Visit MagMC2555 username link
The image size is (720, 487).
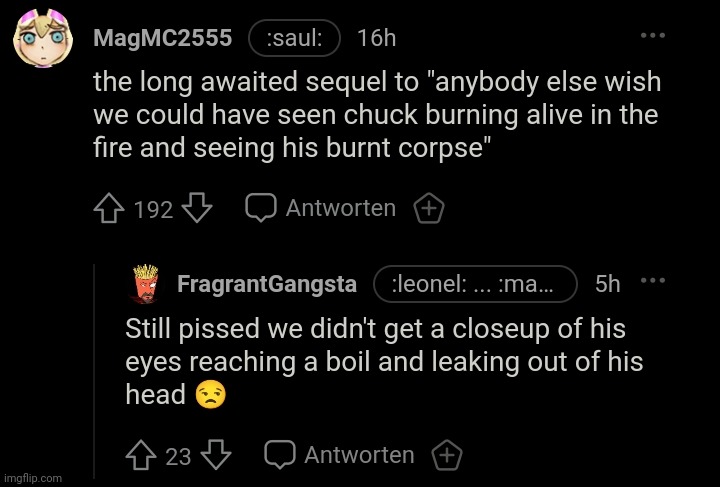tap(162, 39)
